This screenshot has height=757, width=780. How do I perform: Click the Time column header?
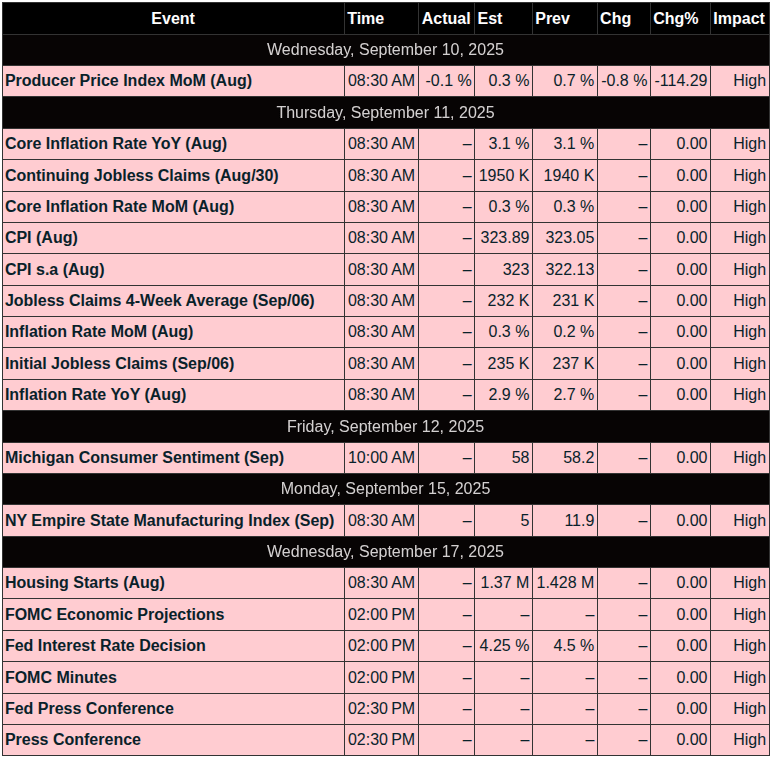[381, 18]
